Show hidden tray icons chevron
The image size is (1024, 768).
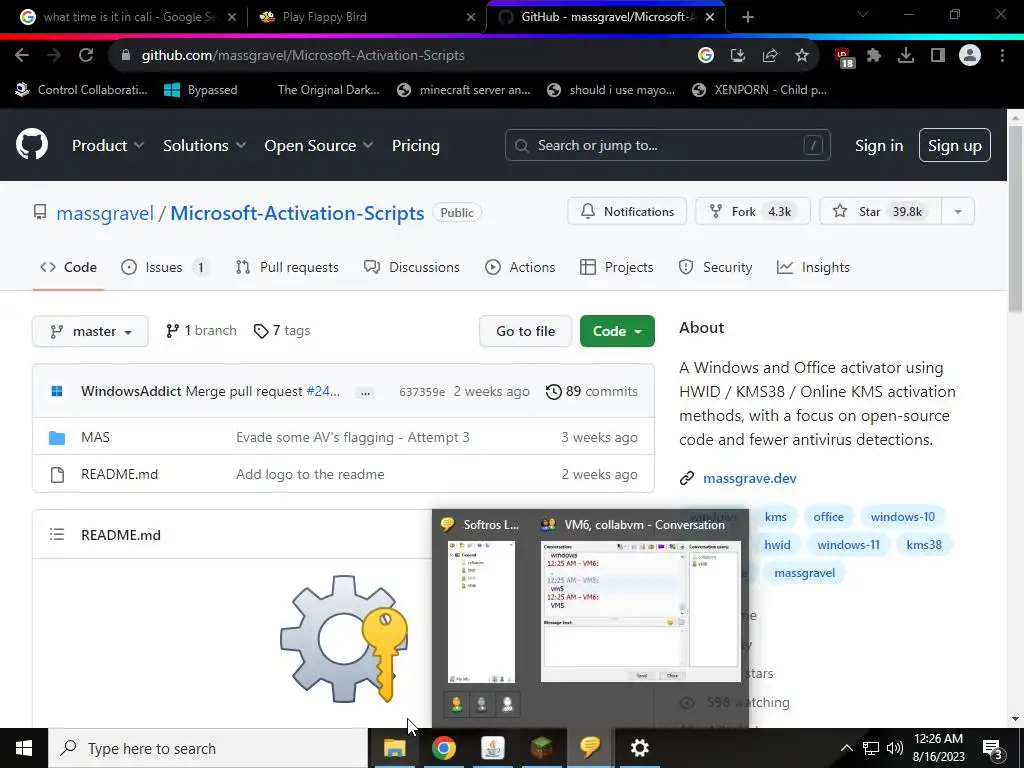(x=846, y=748)
